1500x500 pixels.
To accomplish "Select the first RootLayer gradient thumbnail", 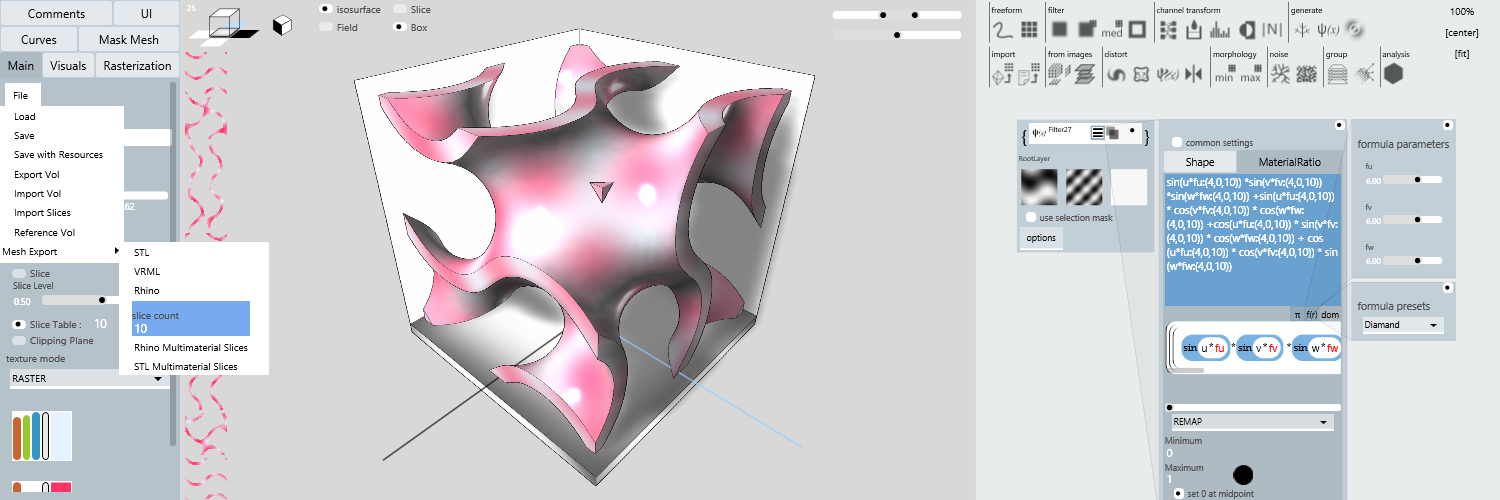I will [1038, 187].
